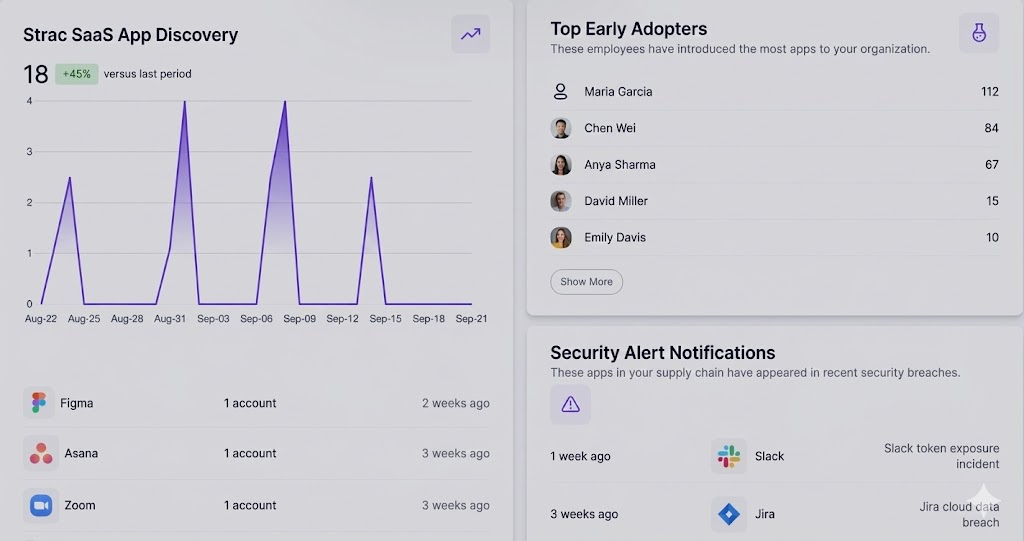Viewport: 1024px width, 541px height.
Task: Click the Show More button
Action: 586,282
